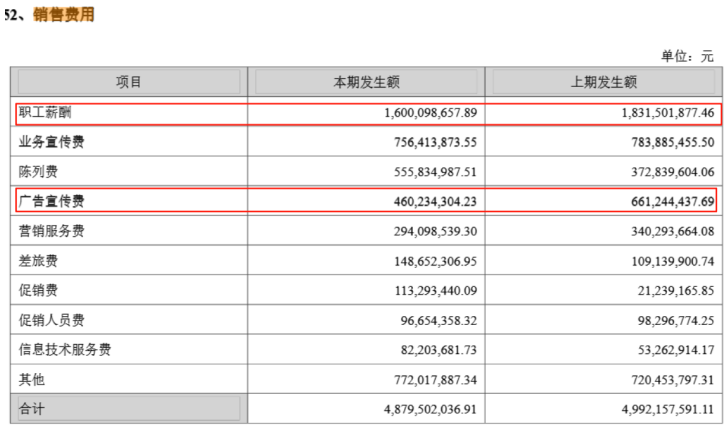Select the 上期发生额 column header
Screen dimensions: 728x428
pyautogui.click(x=602, y=82)
